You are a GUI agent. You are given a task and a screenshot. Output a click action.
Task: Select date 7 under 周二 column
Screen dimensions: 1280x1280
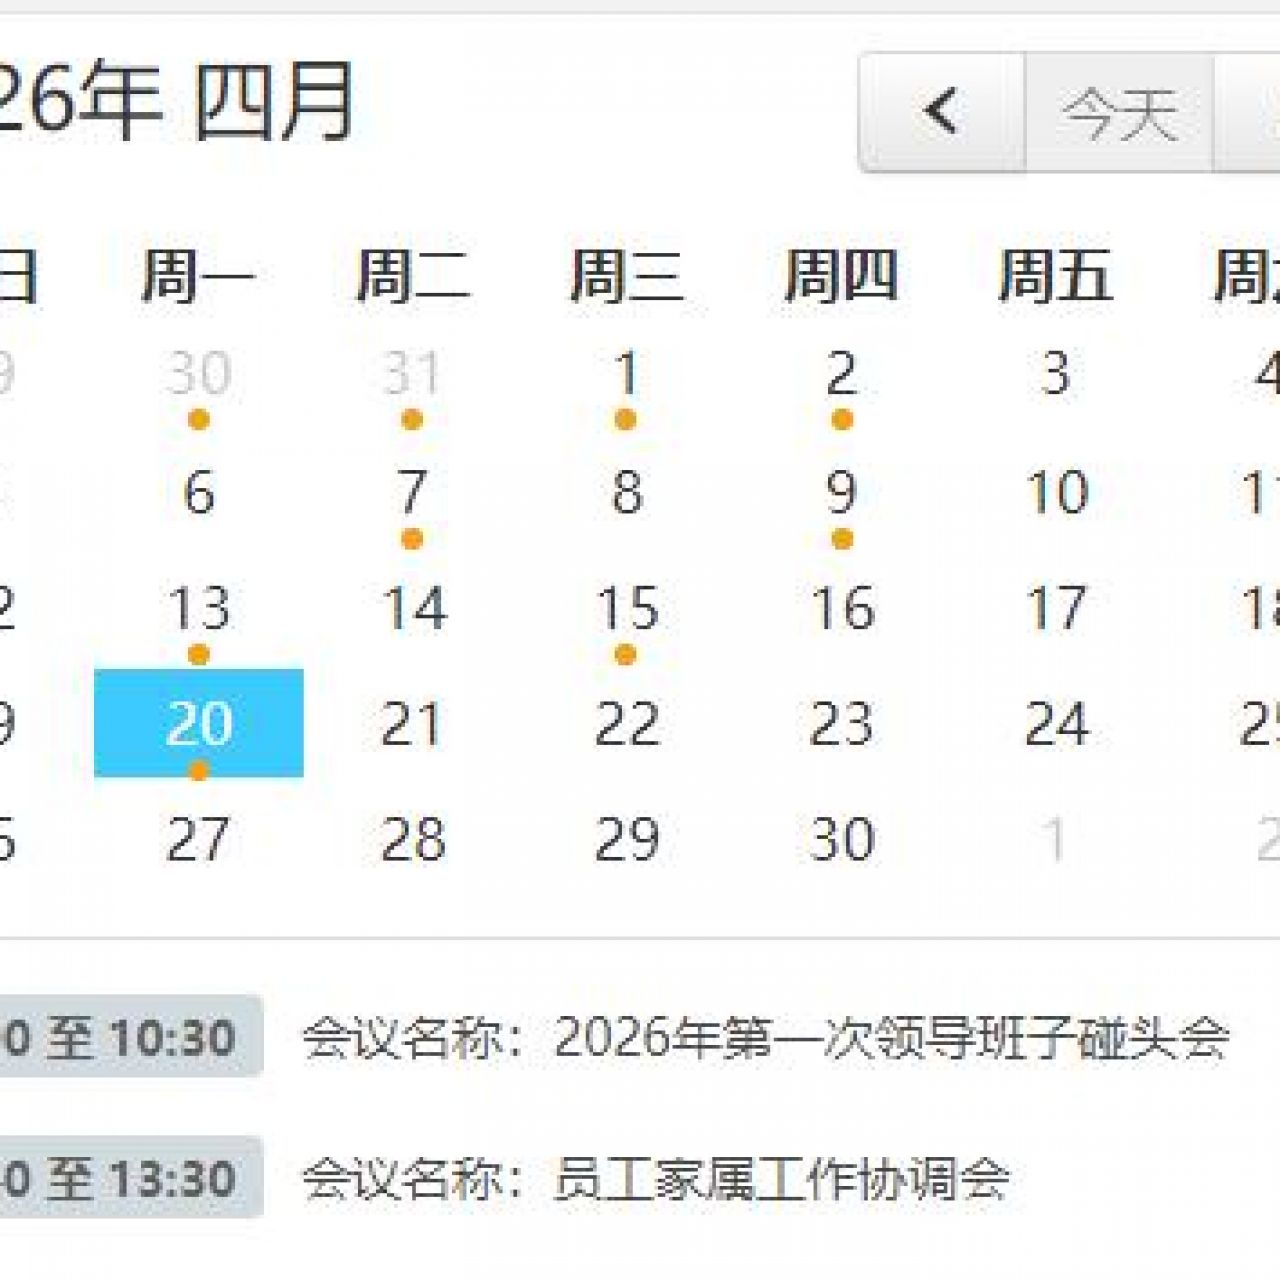411,492
